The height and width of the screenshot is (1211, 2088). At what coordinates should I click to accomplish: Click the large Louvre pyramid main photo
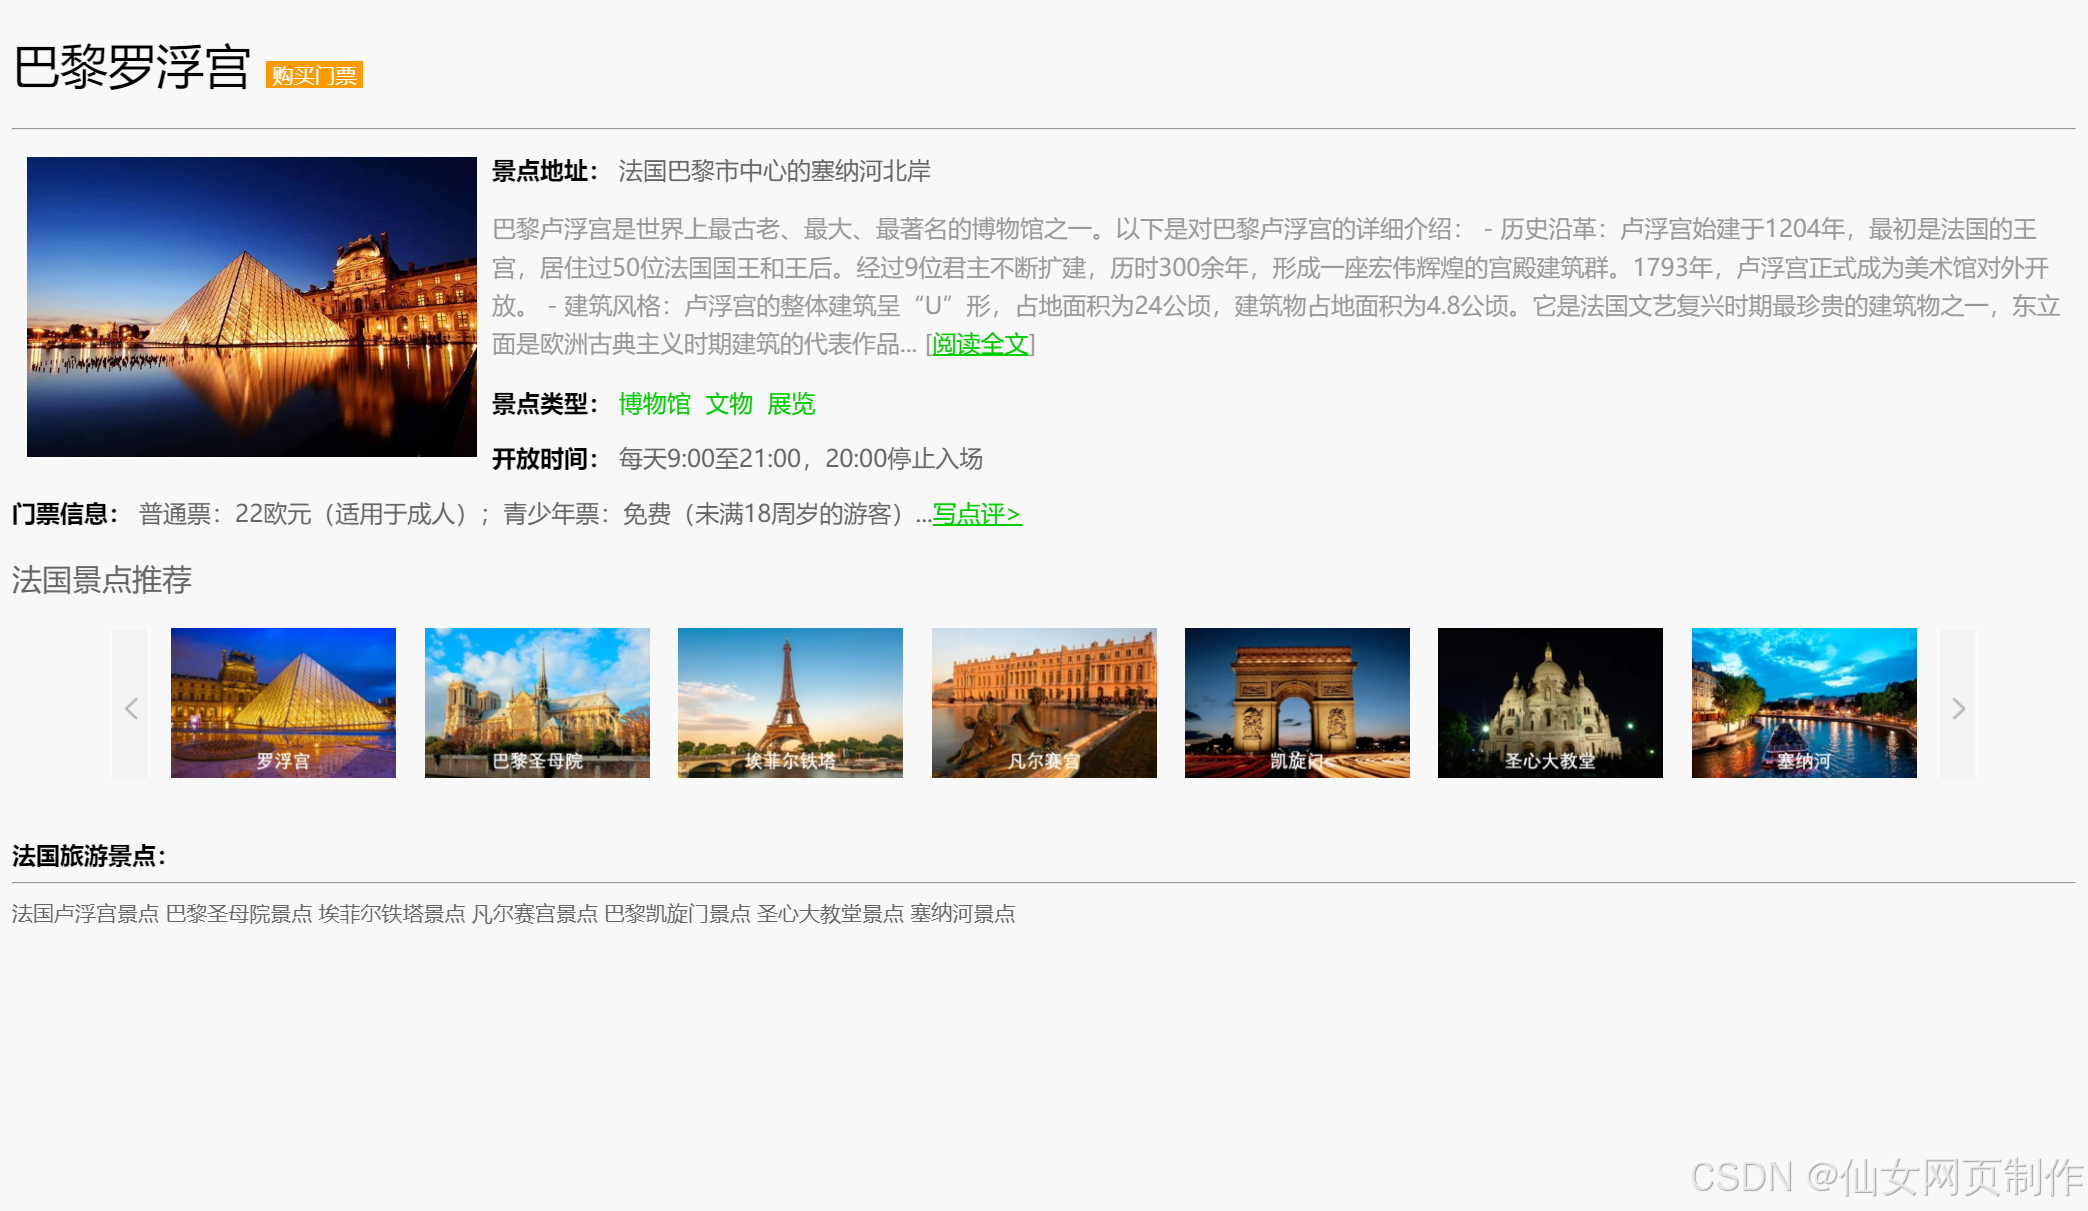pos(252,307)
